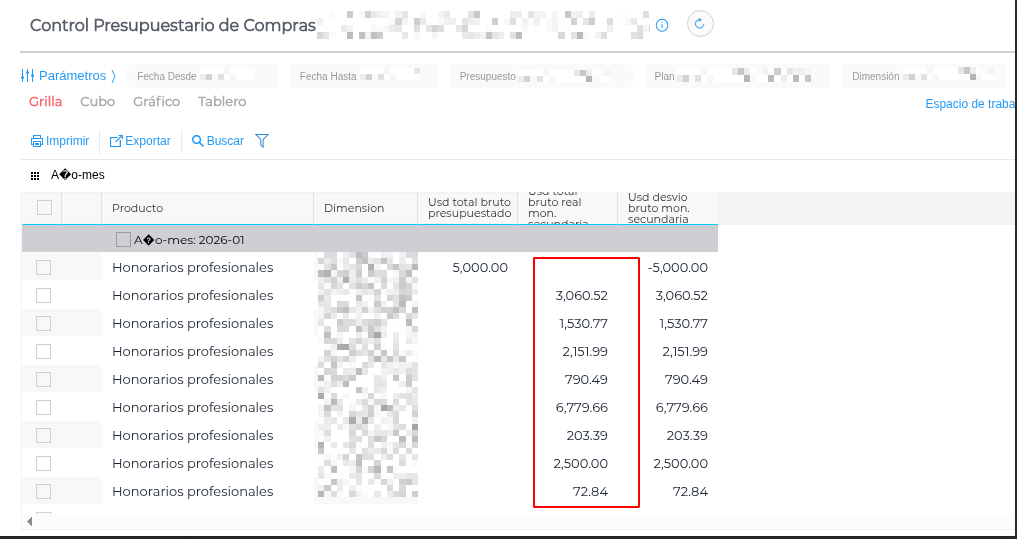Image resolution: width=1017 pixels, height=539 pixels.
Task: Click the magnifier icon for Buscar
Action: (198, 141)
